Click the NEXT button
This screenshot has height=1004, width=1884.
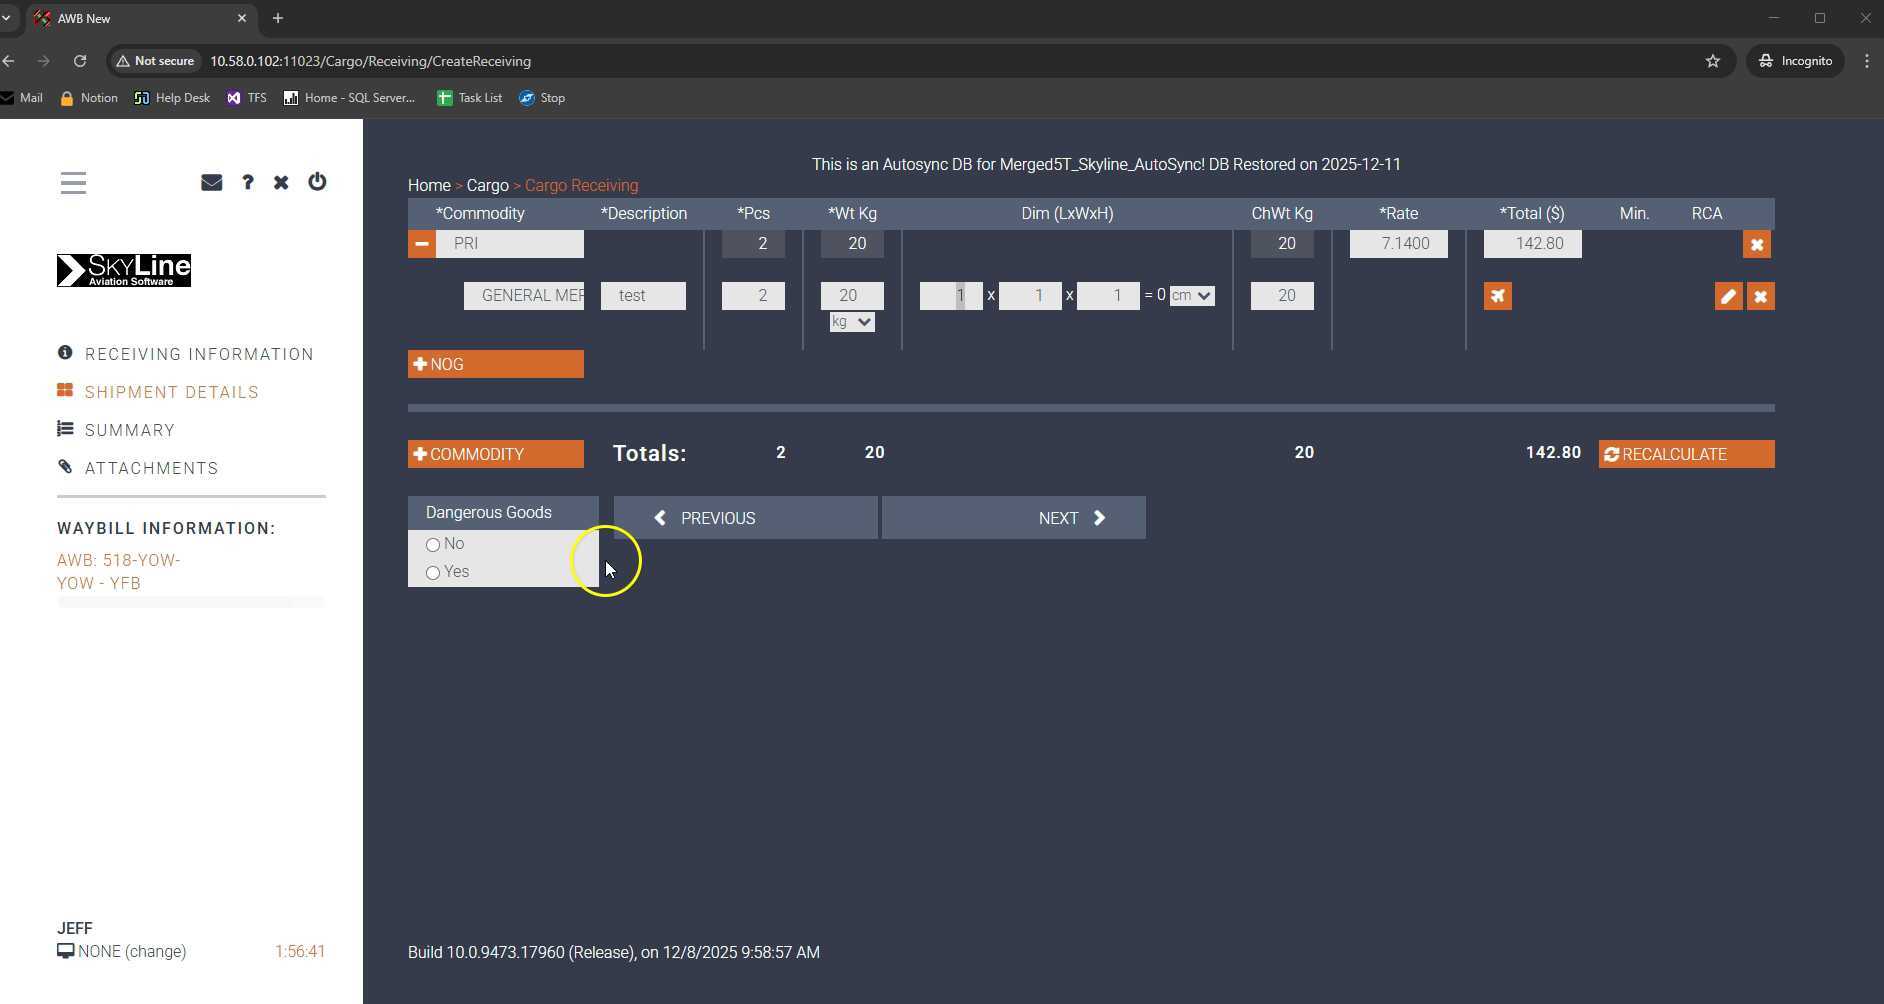pos(1013,518)
